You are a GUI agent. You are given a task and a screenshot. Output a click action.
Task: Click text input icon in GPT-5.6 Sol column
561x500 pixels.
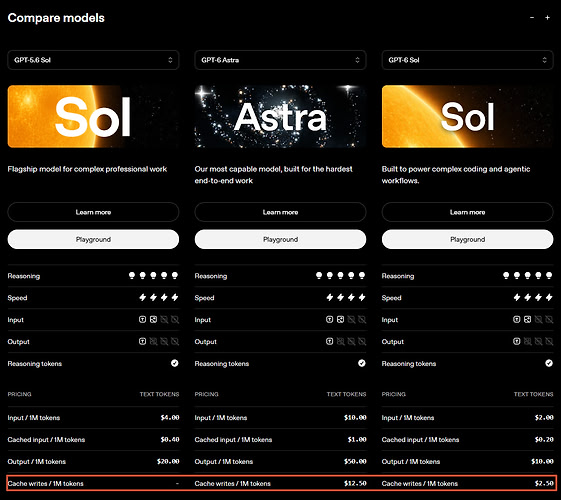pos(142,319)
